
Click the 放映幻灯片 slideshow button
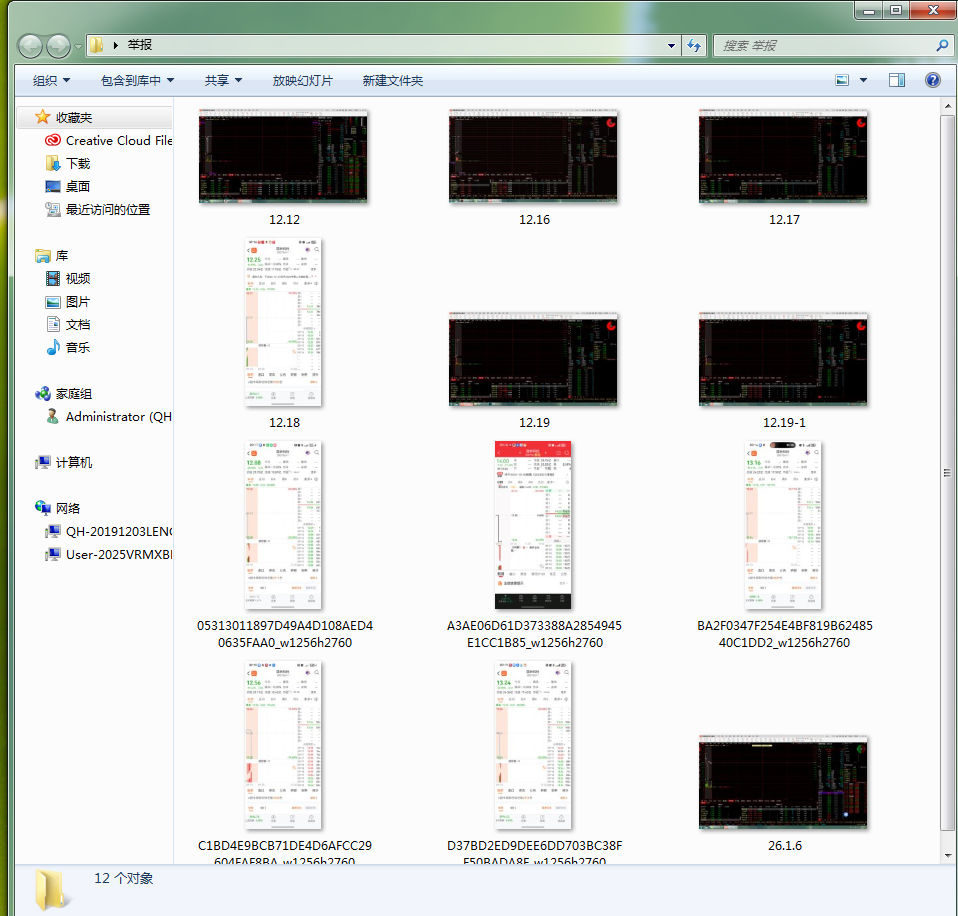tap(302, 80)
